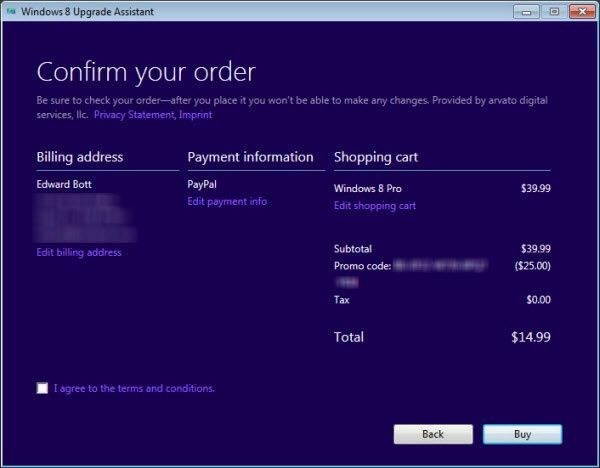Maximize the Upgrade Assistant window
Image resolution: width=600 pixels, height=468 pixels.
point(554,11)
